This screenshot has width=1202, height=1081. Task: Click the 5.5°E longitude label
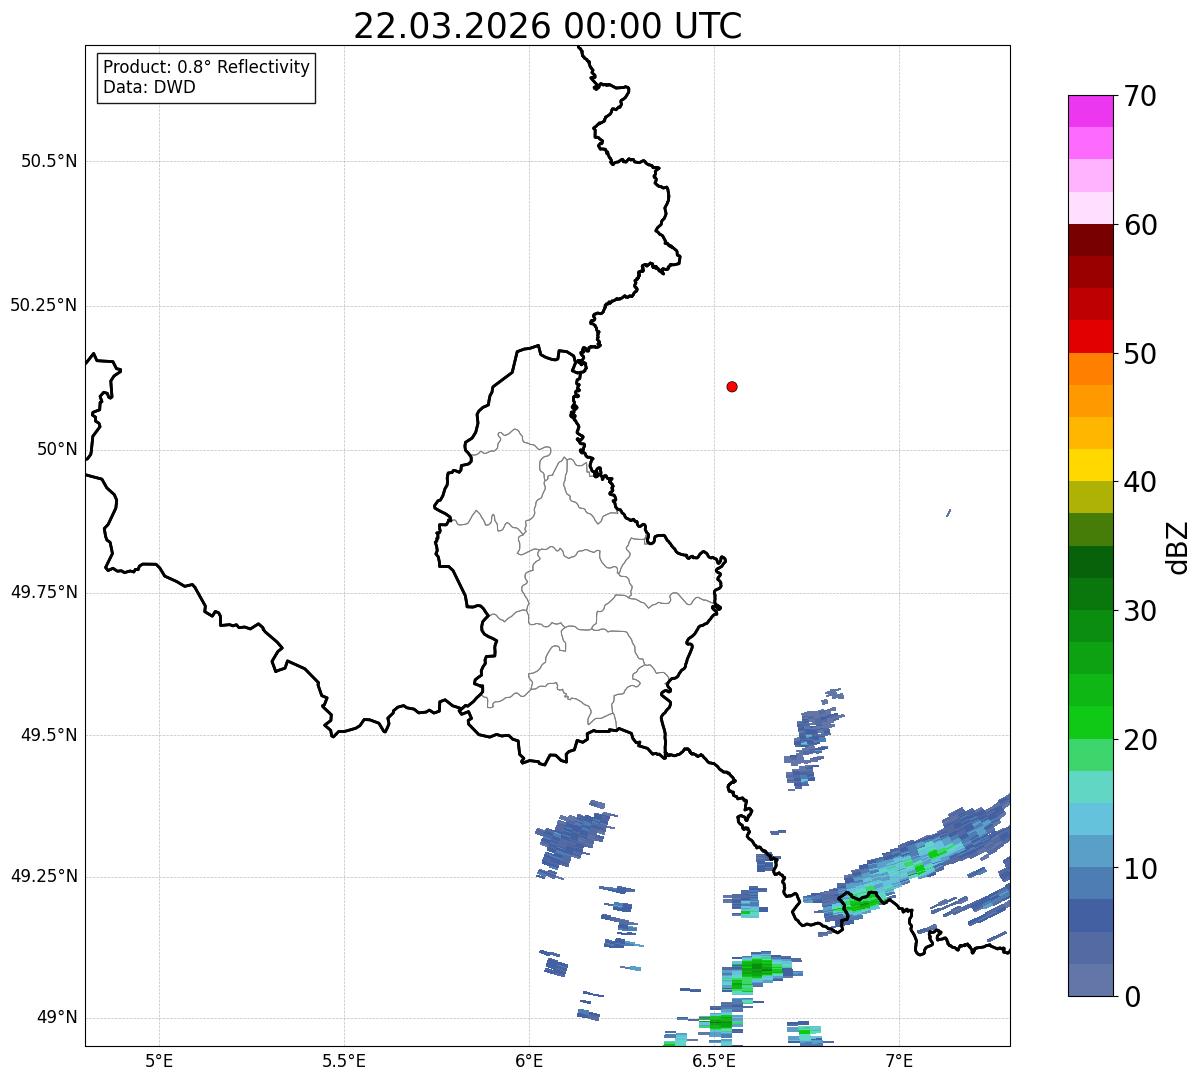click(344, 1060)
